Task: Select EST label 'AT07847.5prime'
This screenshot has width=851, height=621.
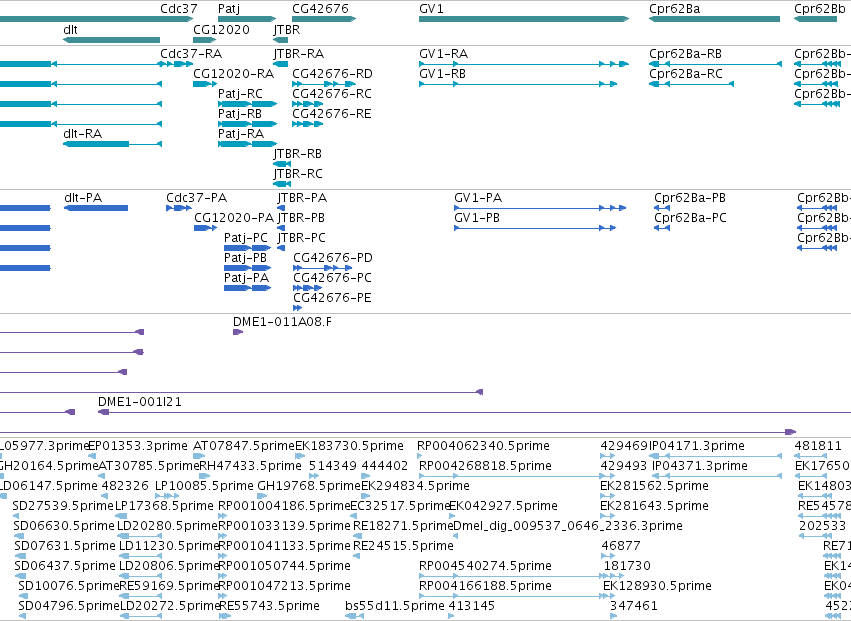Action: pos(244,446)
